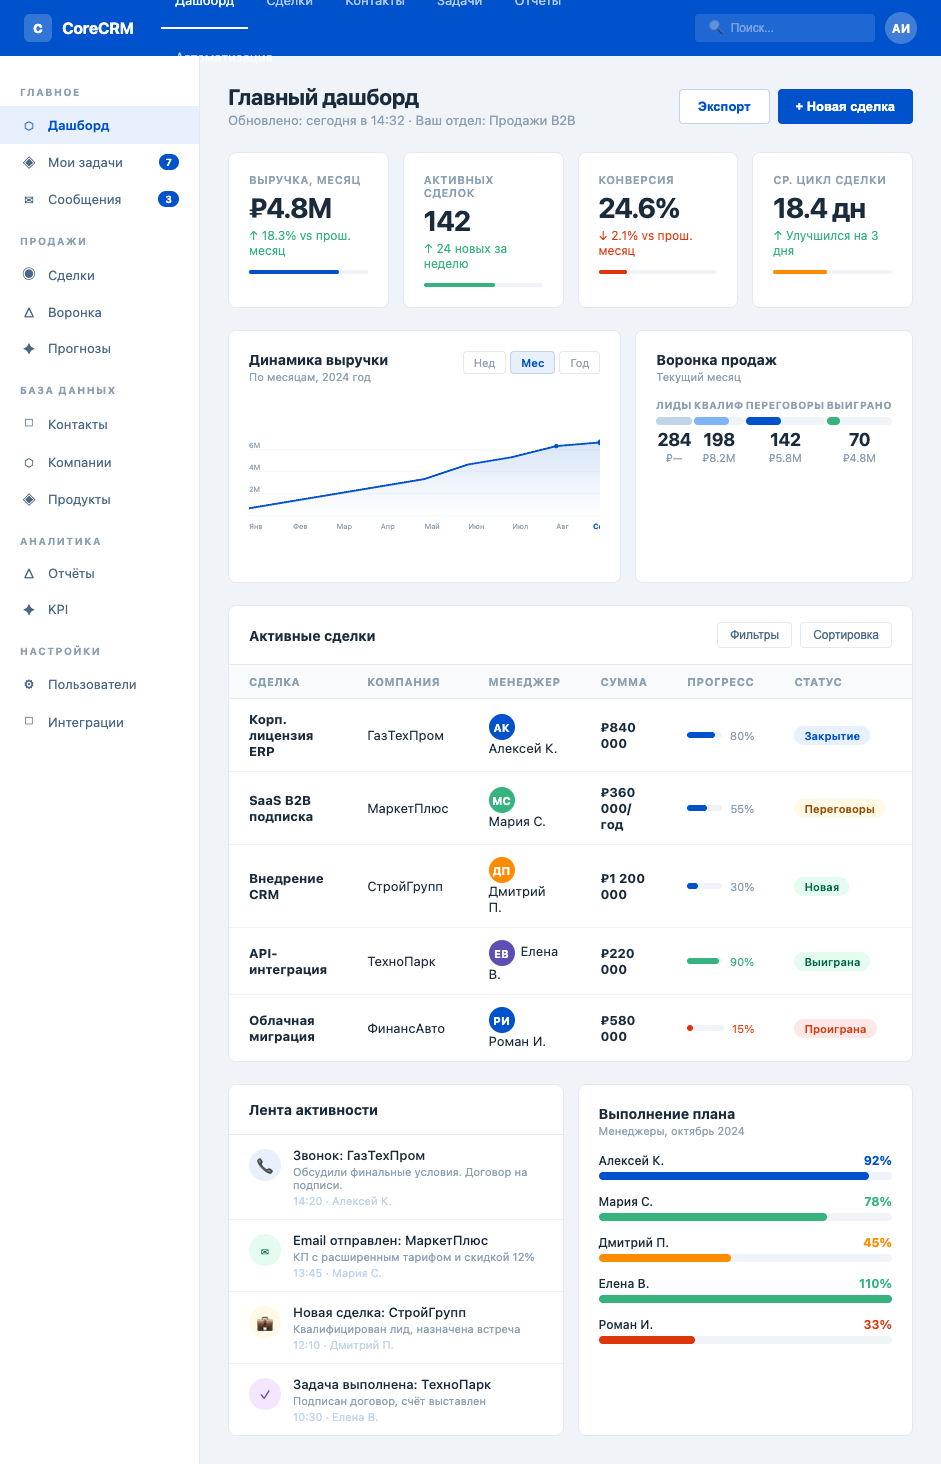
Task: Open Пользователи settings
Action: tap(100, 685)
